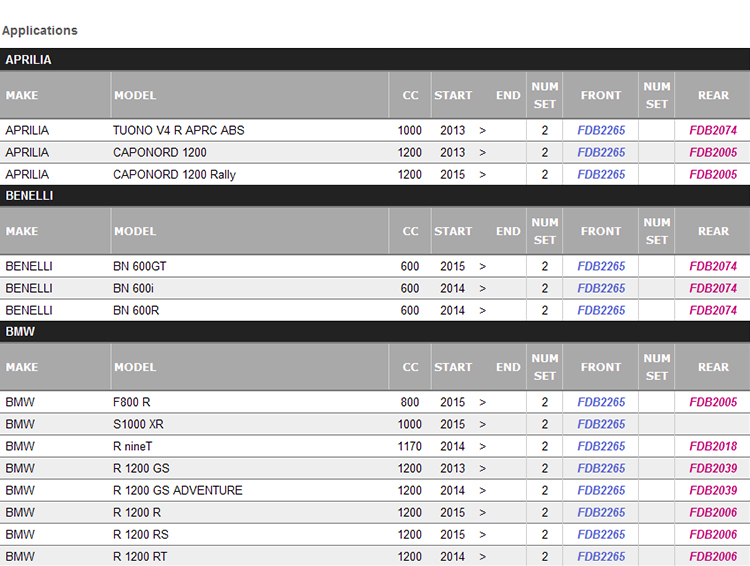Open FDB2006 rear link for R 1200 R
This screenshot has width=750, height=566.
(x=713, y=512)
